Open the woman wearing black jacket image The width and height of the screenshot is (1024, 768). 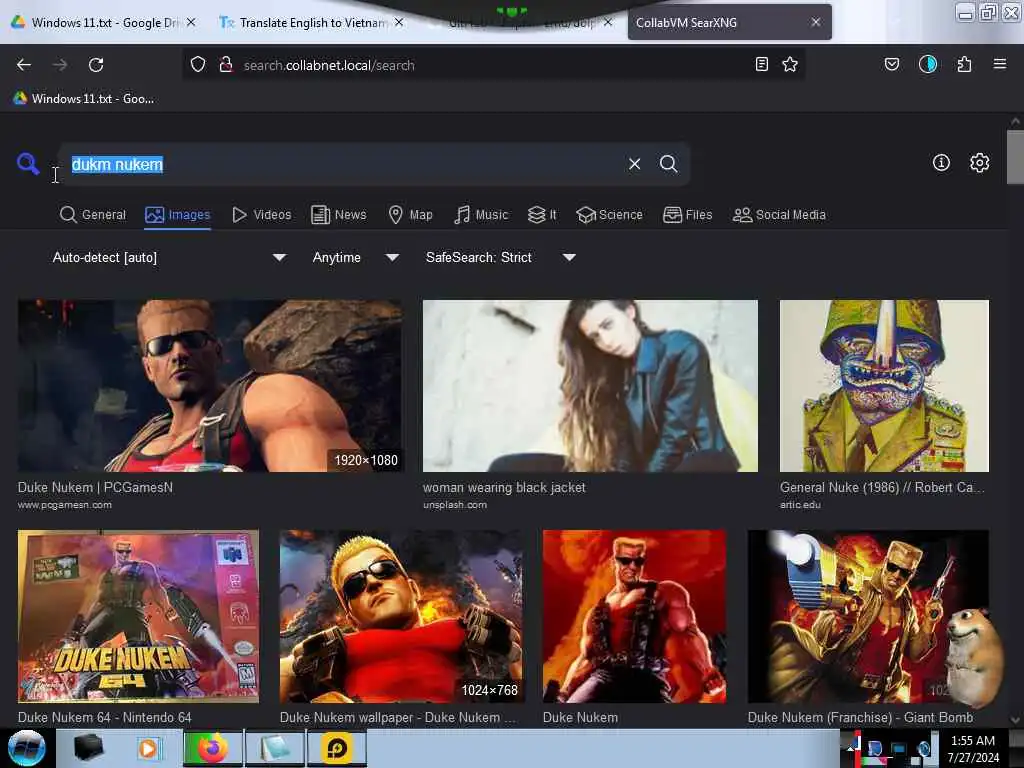tap(590, 386)
